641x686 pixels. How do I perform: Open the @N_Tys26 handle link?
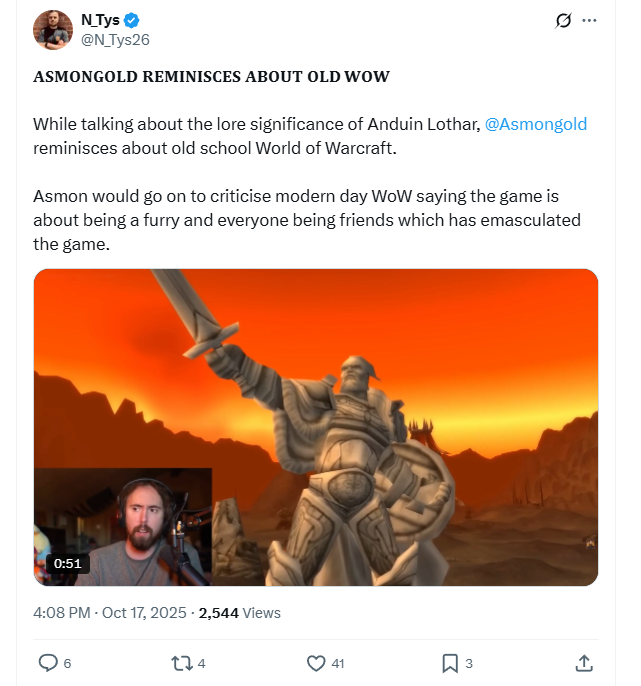click(x=116, y=40)
